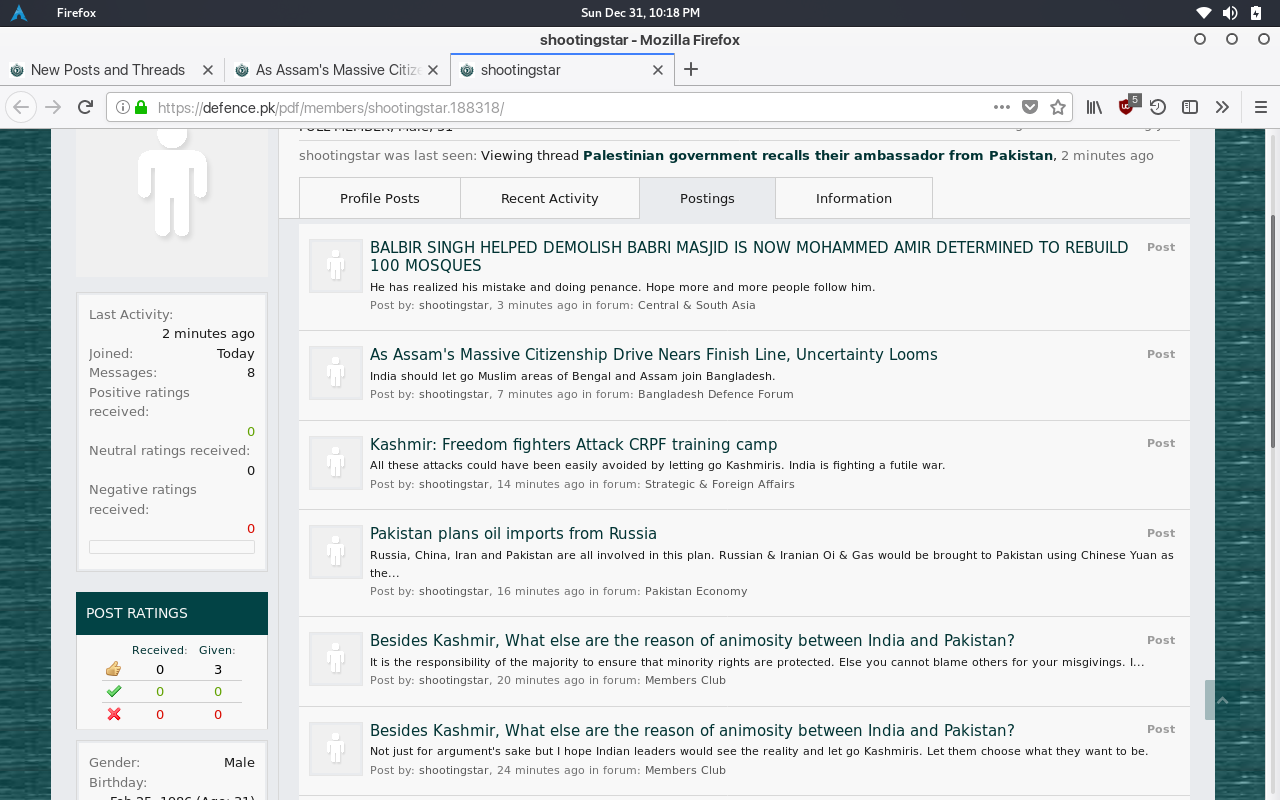Open the Library icon in toolbar
This screenshot has height=800, width=1280.
click(1095, 107)
